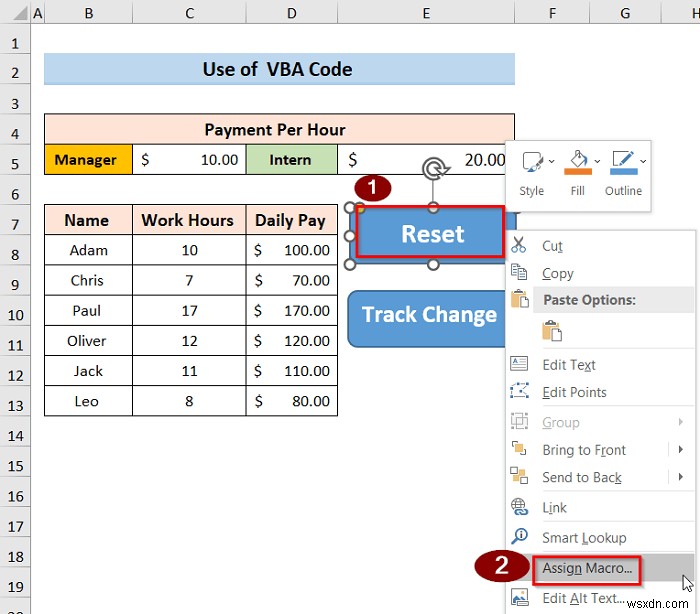This screenshot has height=614, width=700.
Task: Expand the Bring to Front submenu arrow
Action: pyautogui.click(x=680, y=449)
